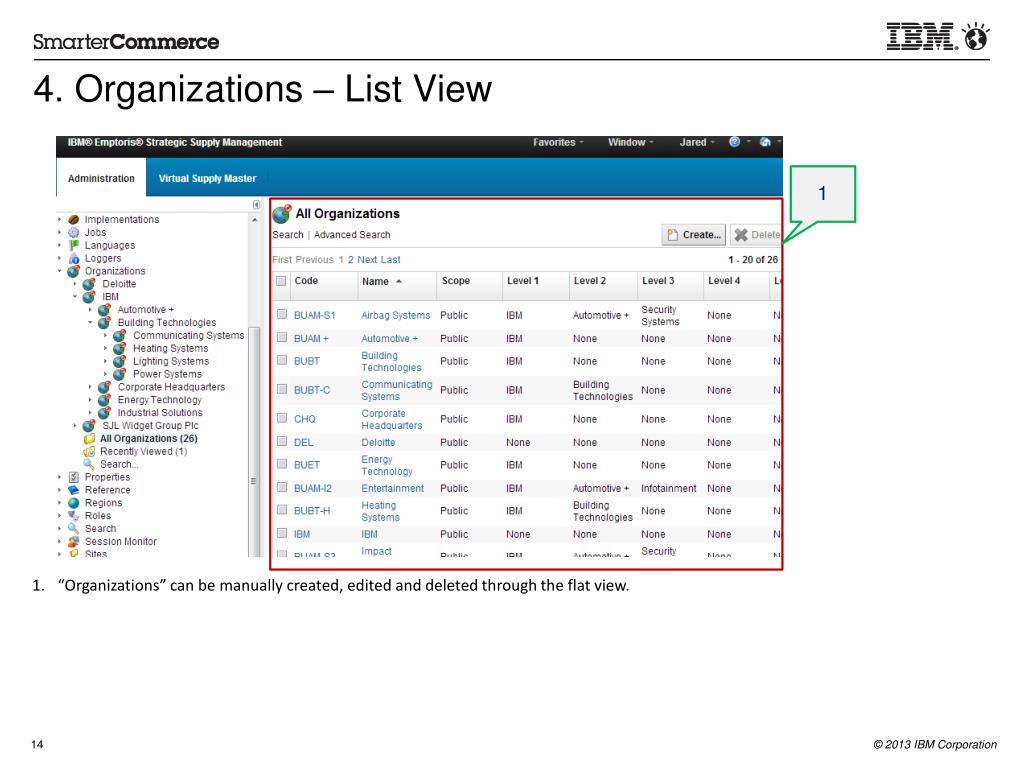Click the Delete button
This screenshot has height=768, width=1024.
click(x=756, y=234)
